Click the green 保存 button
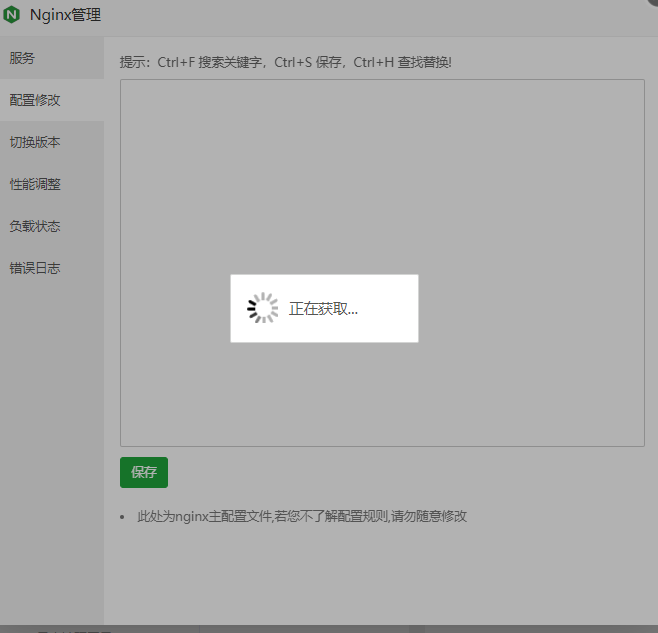 pos(144,472)
